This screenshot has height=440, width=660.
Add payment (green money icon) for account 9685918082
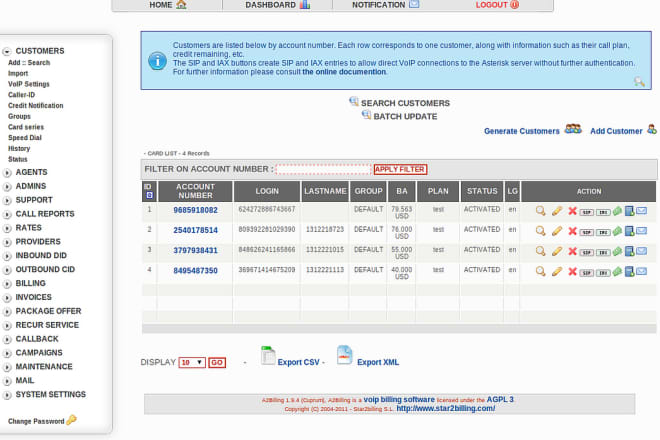pyautogui.click(x=617, y=211)
